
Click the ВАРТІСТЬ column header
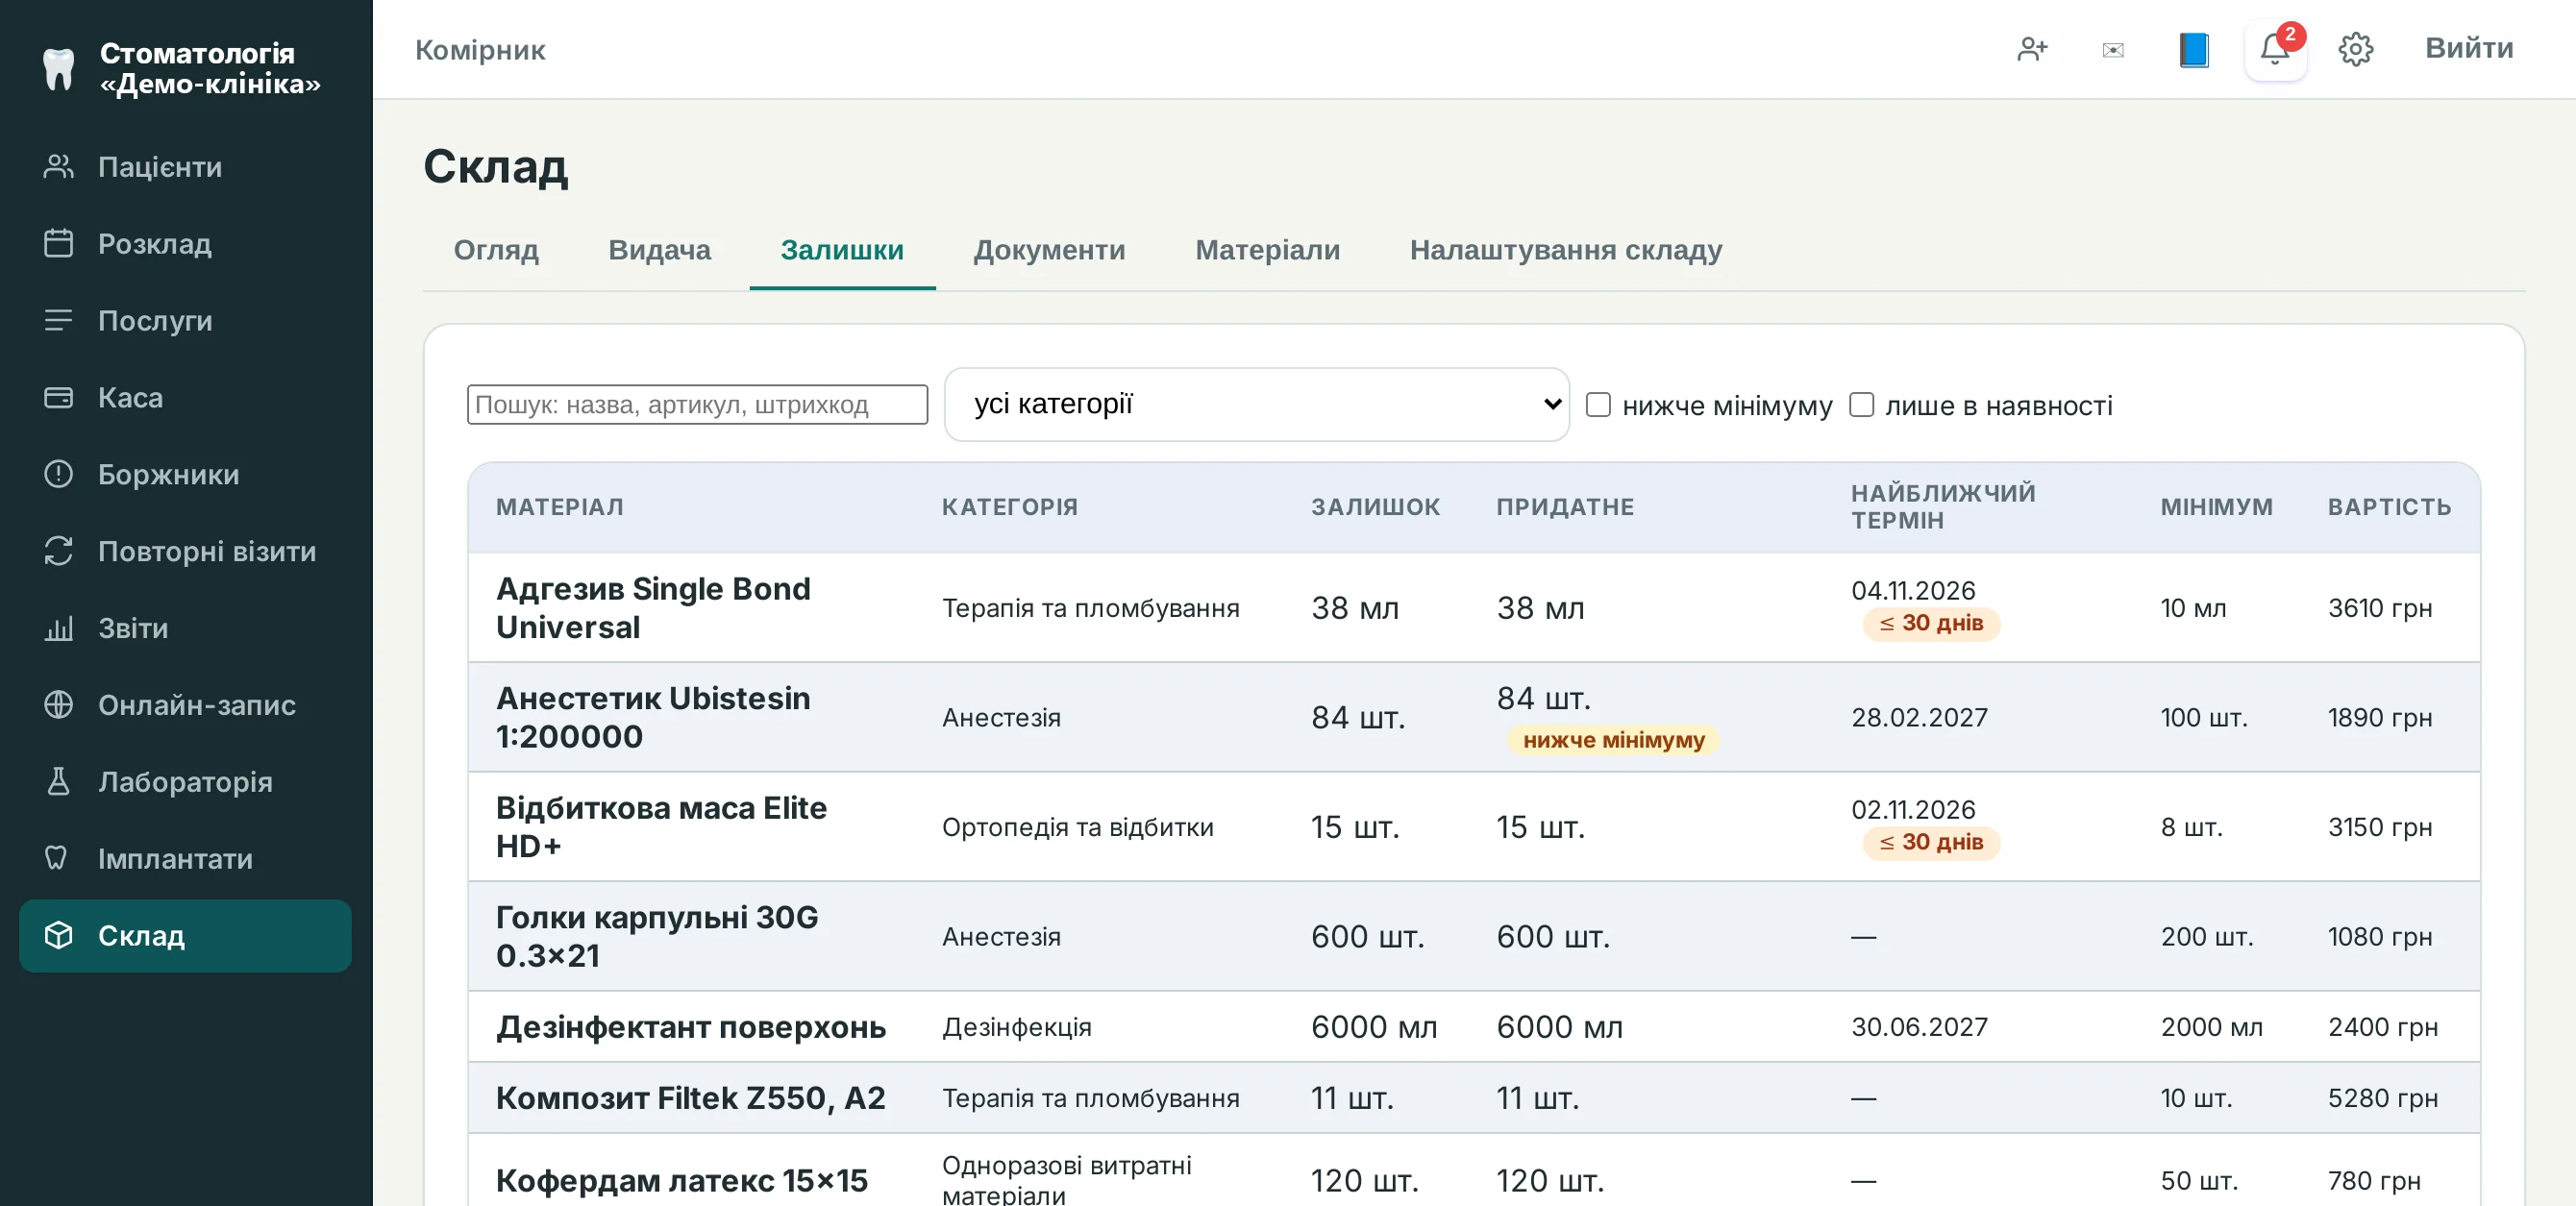point(2389,507)
